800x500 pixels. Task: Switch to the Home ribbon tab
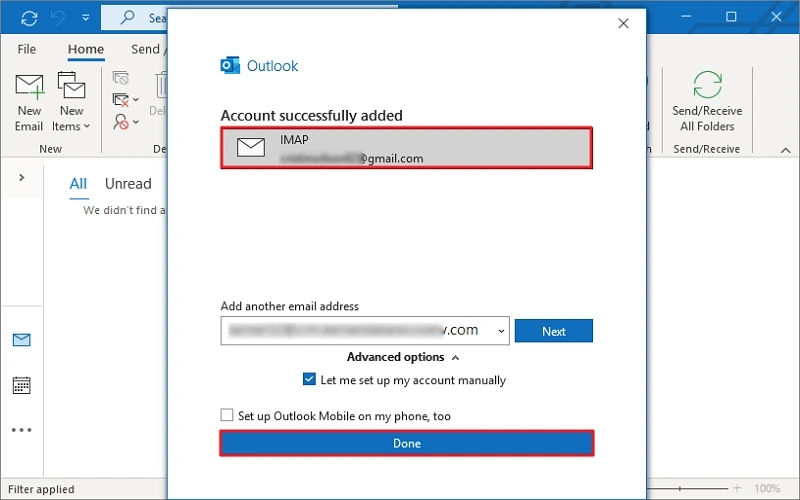tap(86, 49)
